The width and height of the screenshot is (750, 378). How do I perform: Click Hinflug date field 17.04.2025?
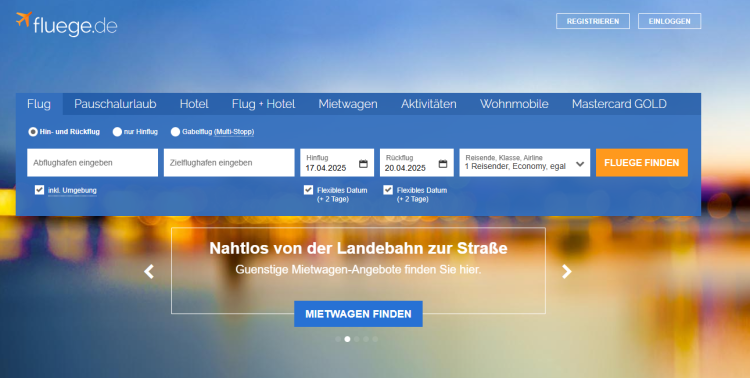[x=337, y=163]
